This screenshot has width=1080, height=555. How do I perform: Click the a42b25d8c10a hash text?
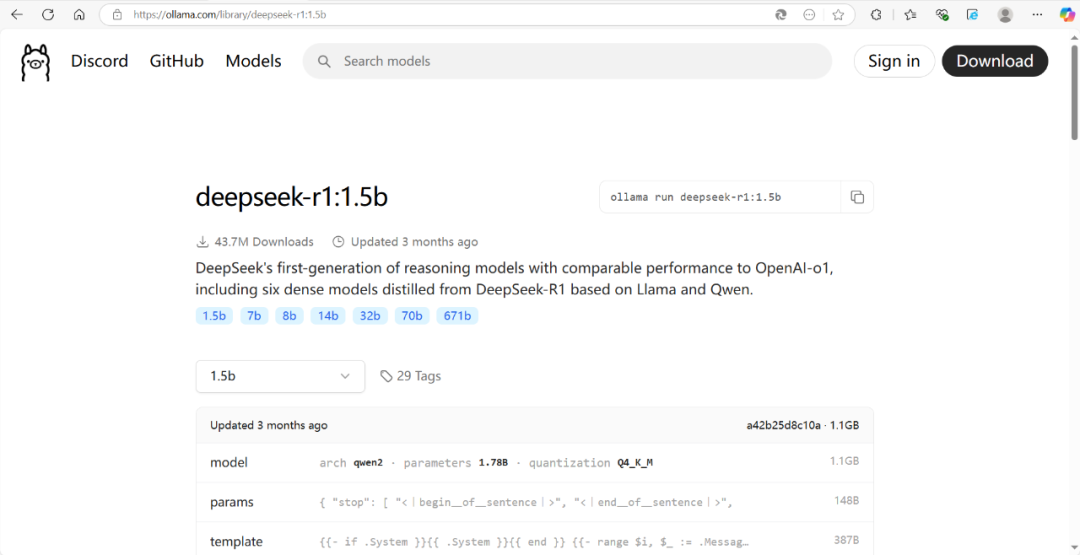(x=784, y=426)
